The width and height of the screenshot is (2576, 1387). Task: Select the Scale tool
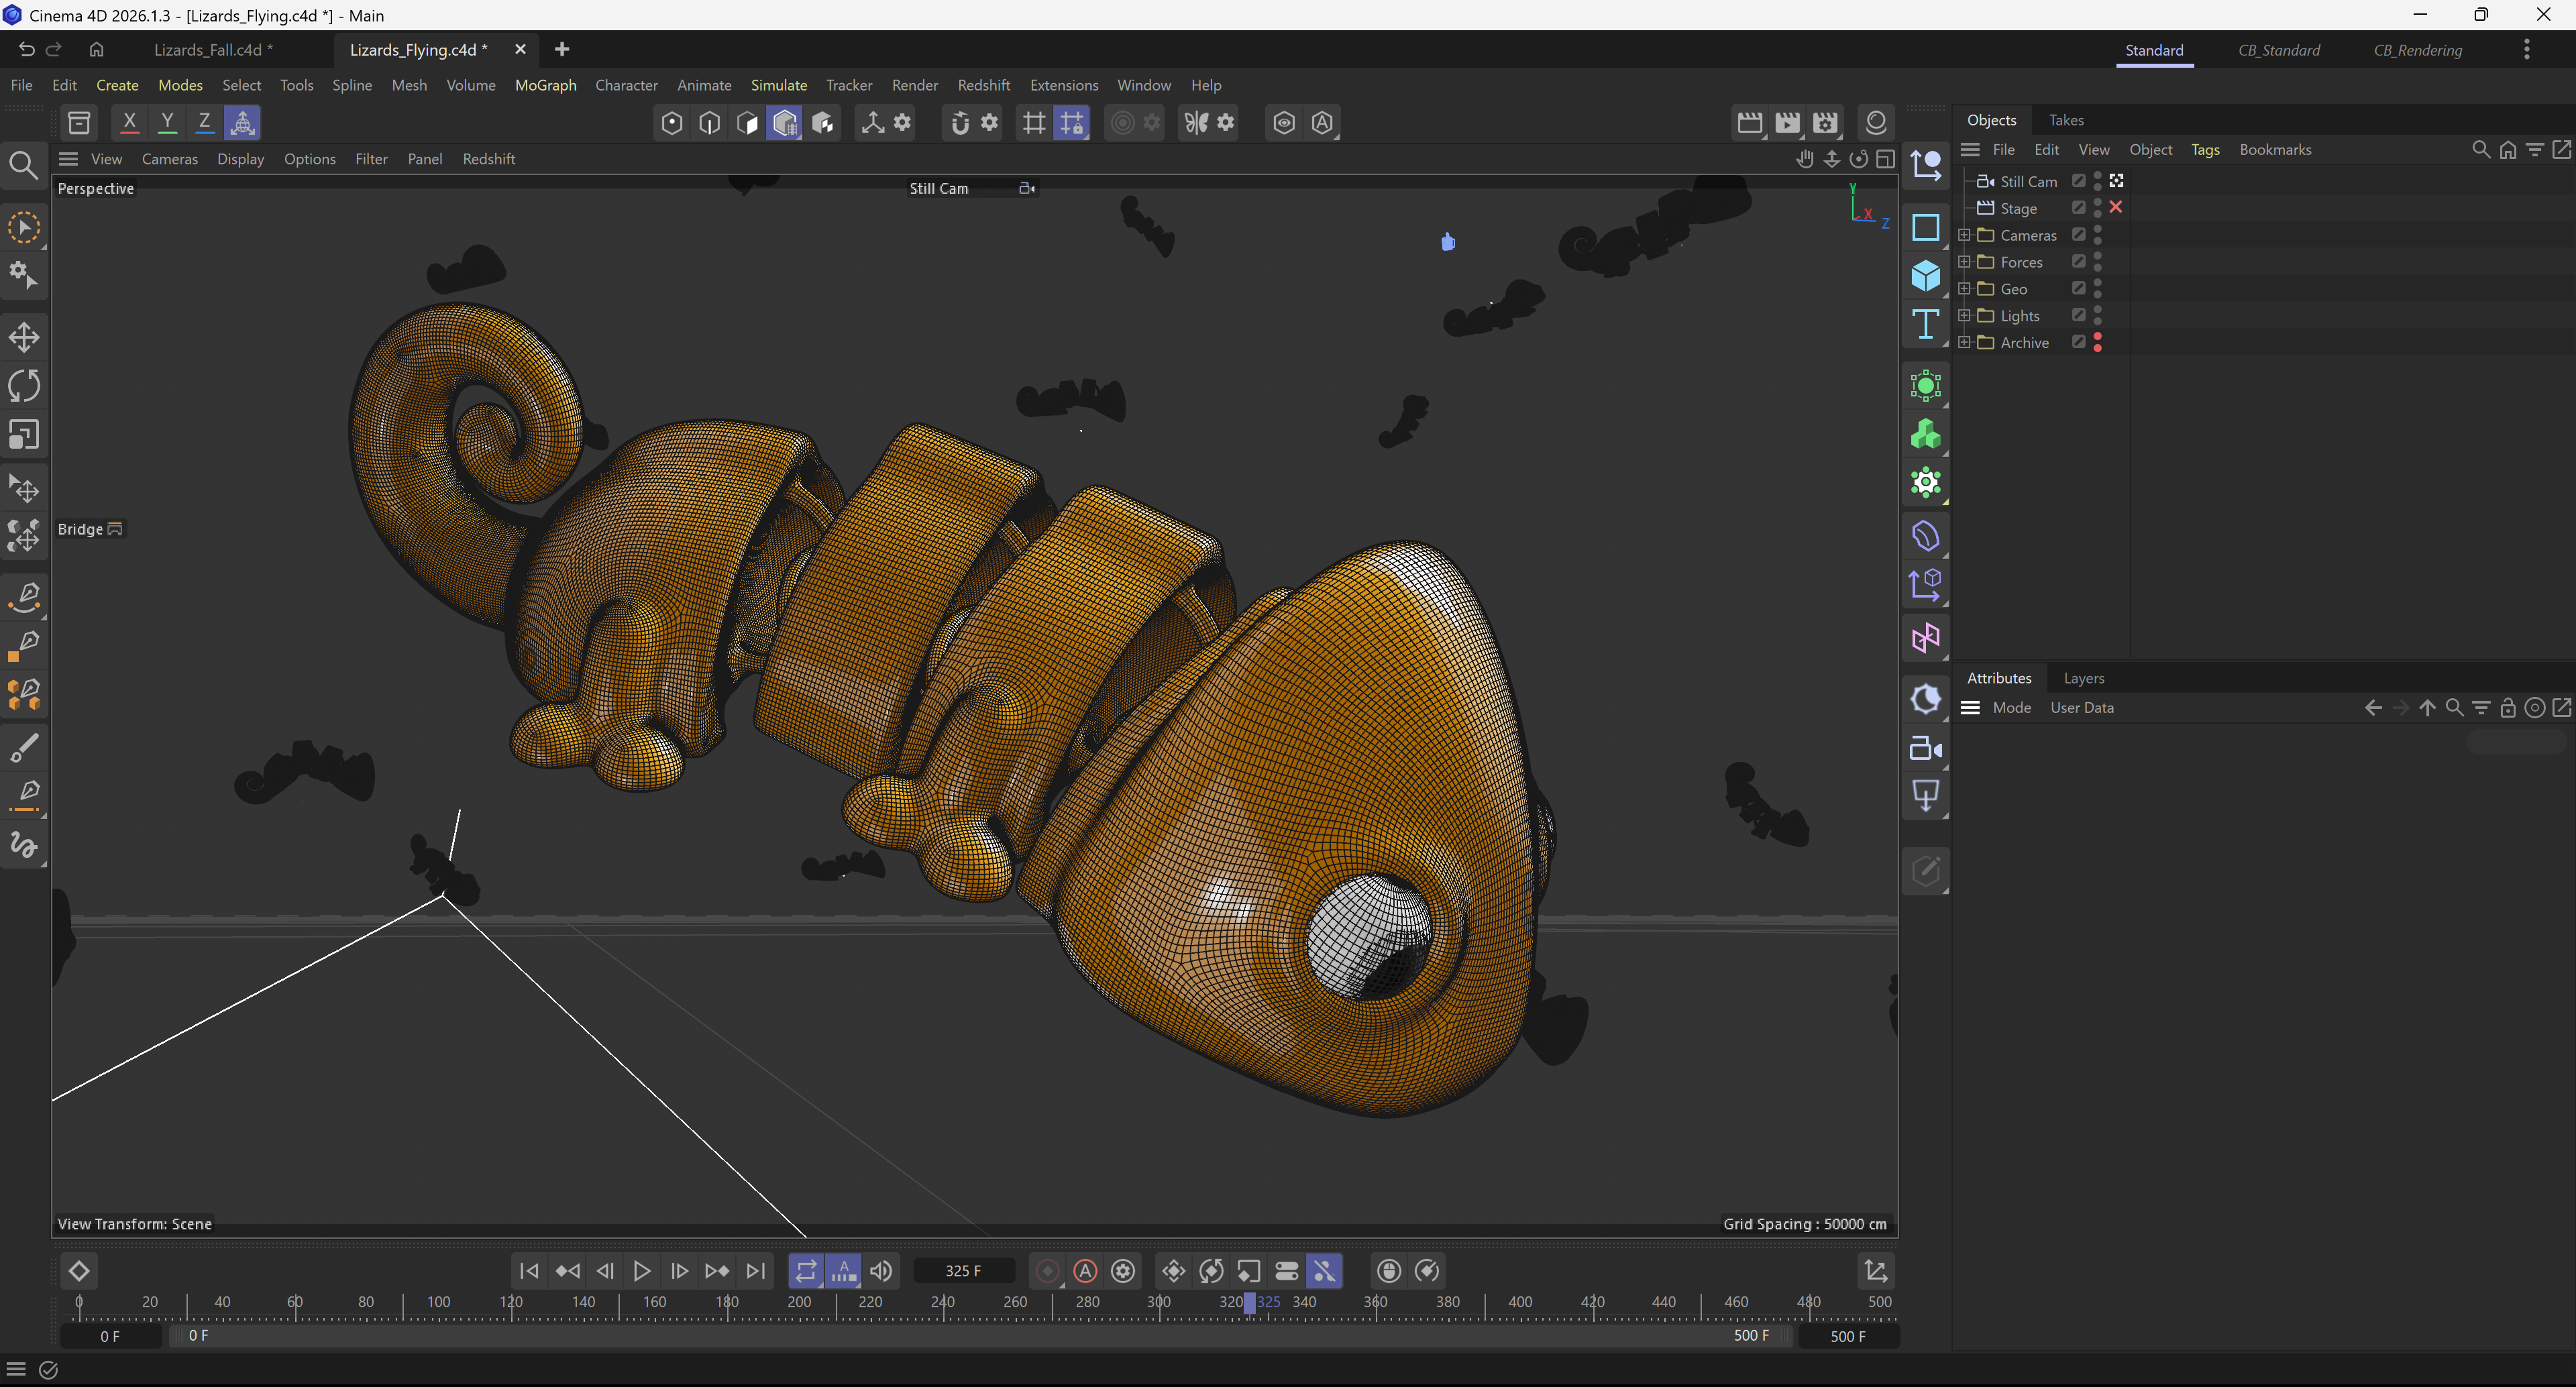[24, 435]
